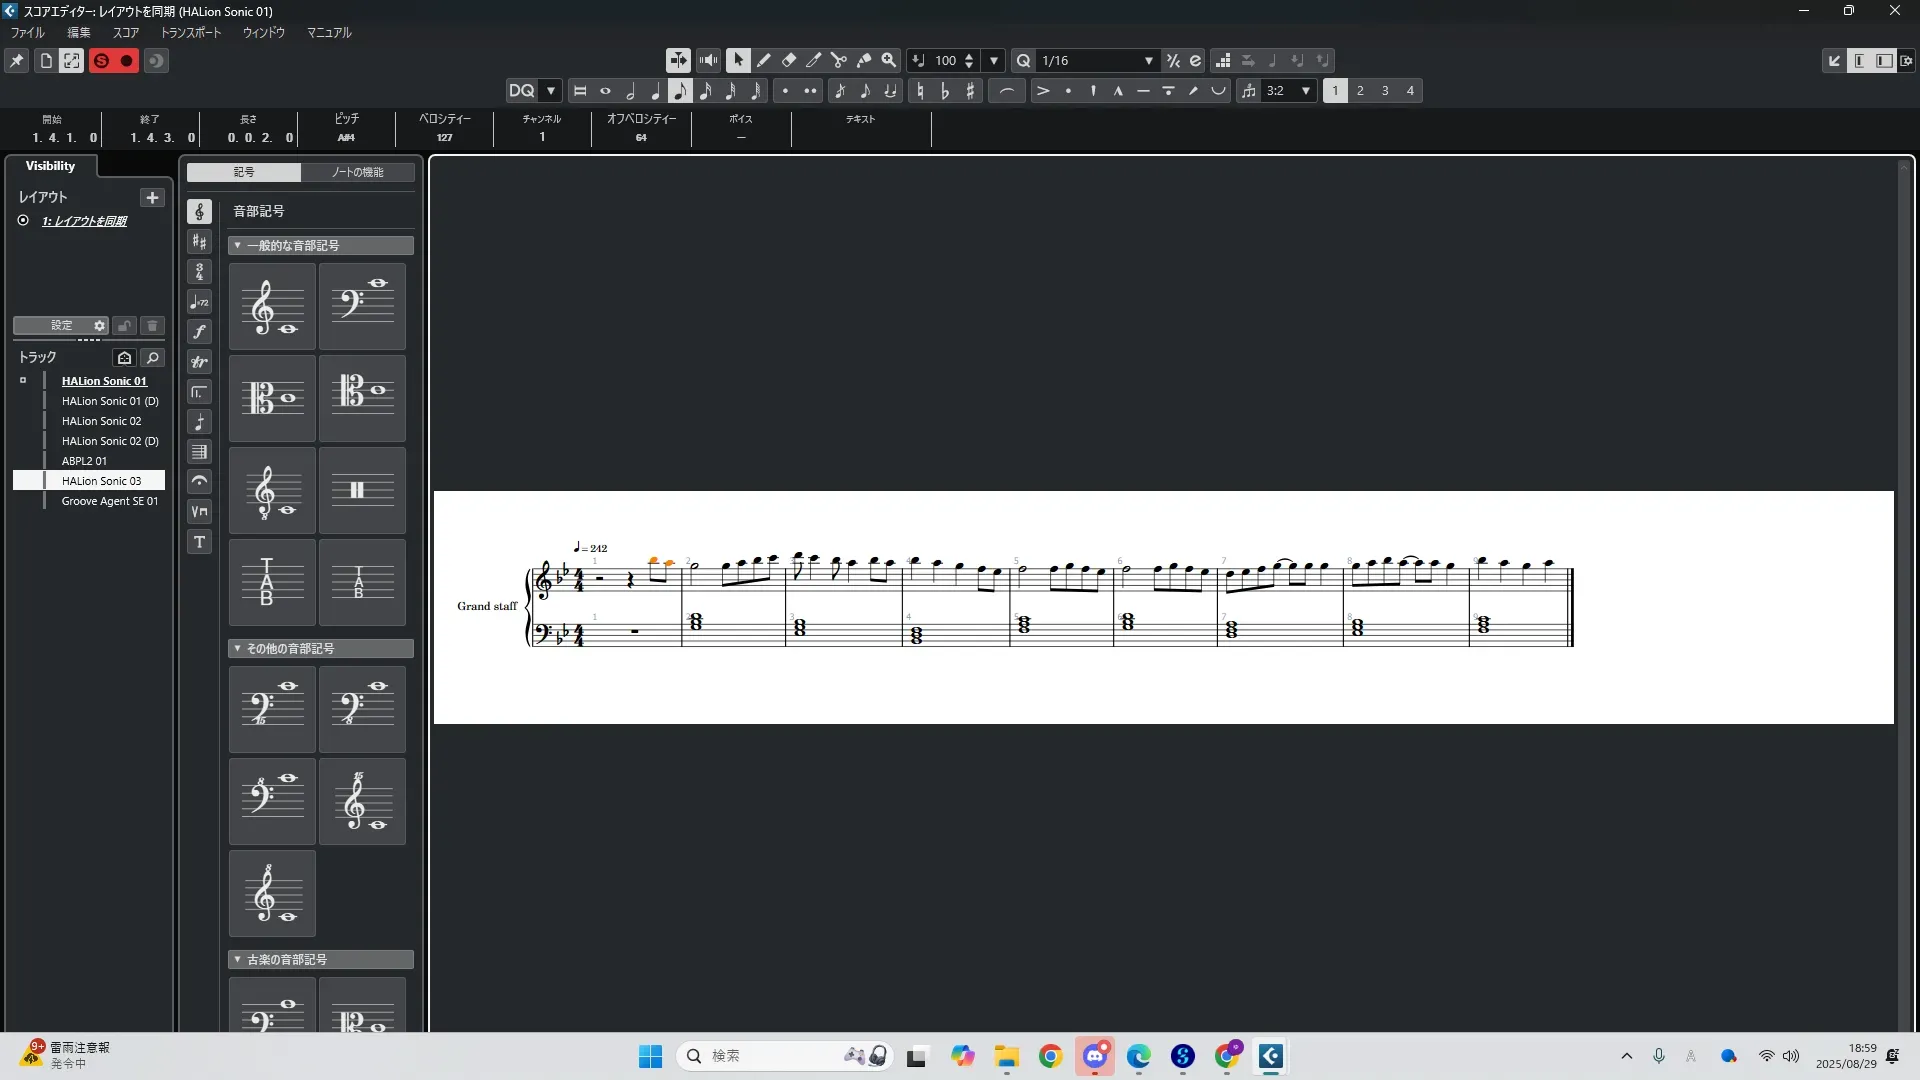
Task: Switch to the ノートの機能 tab
Action: tap(357, 172)
